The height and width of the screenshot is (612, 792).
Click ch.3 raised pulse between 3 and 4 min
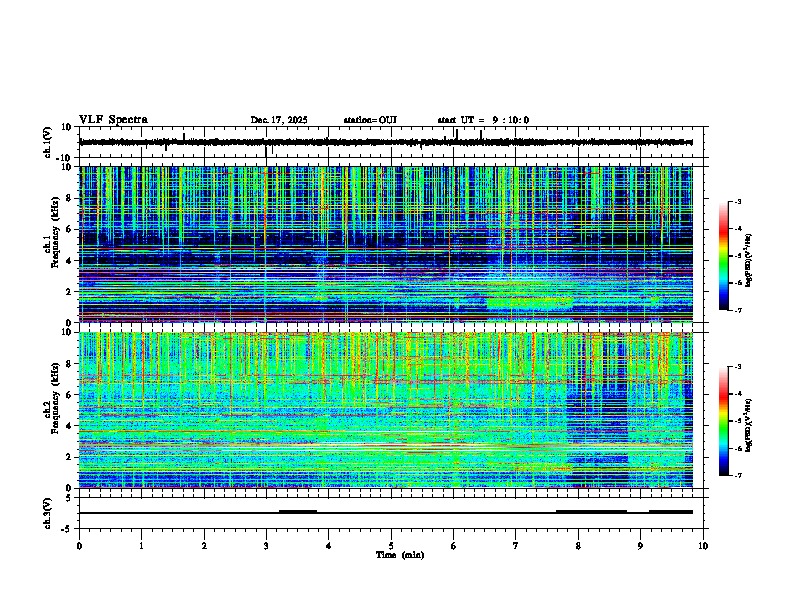(298, 512)
